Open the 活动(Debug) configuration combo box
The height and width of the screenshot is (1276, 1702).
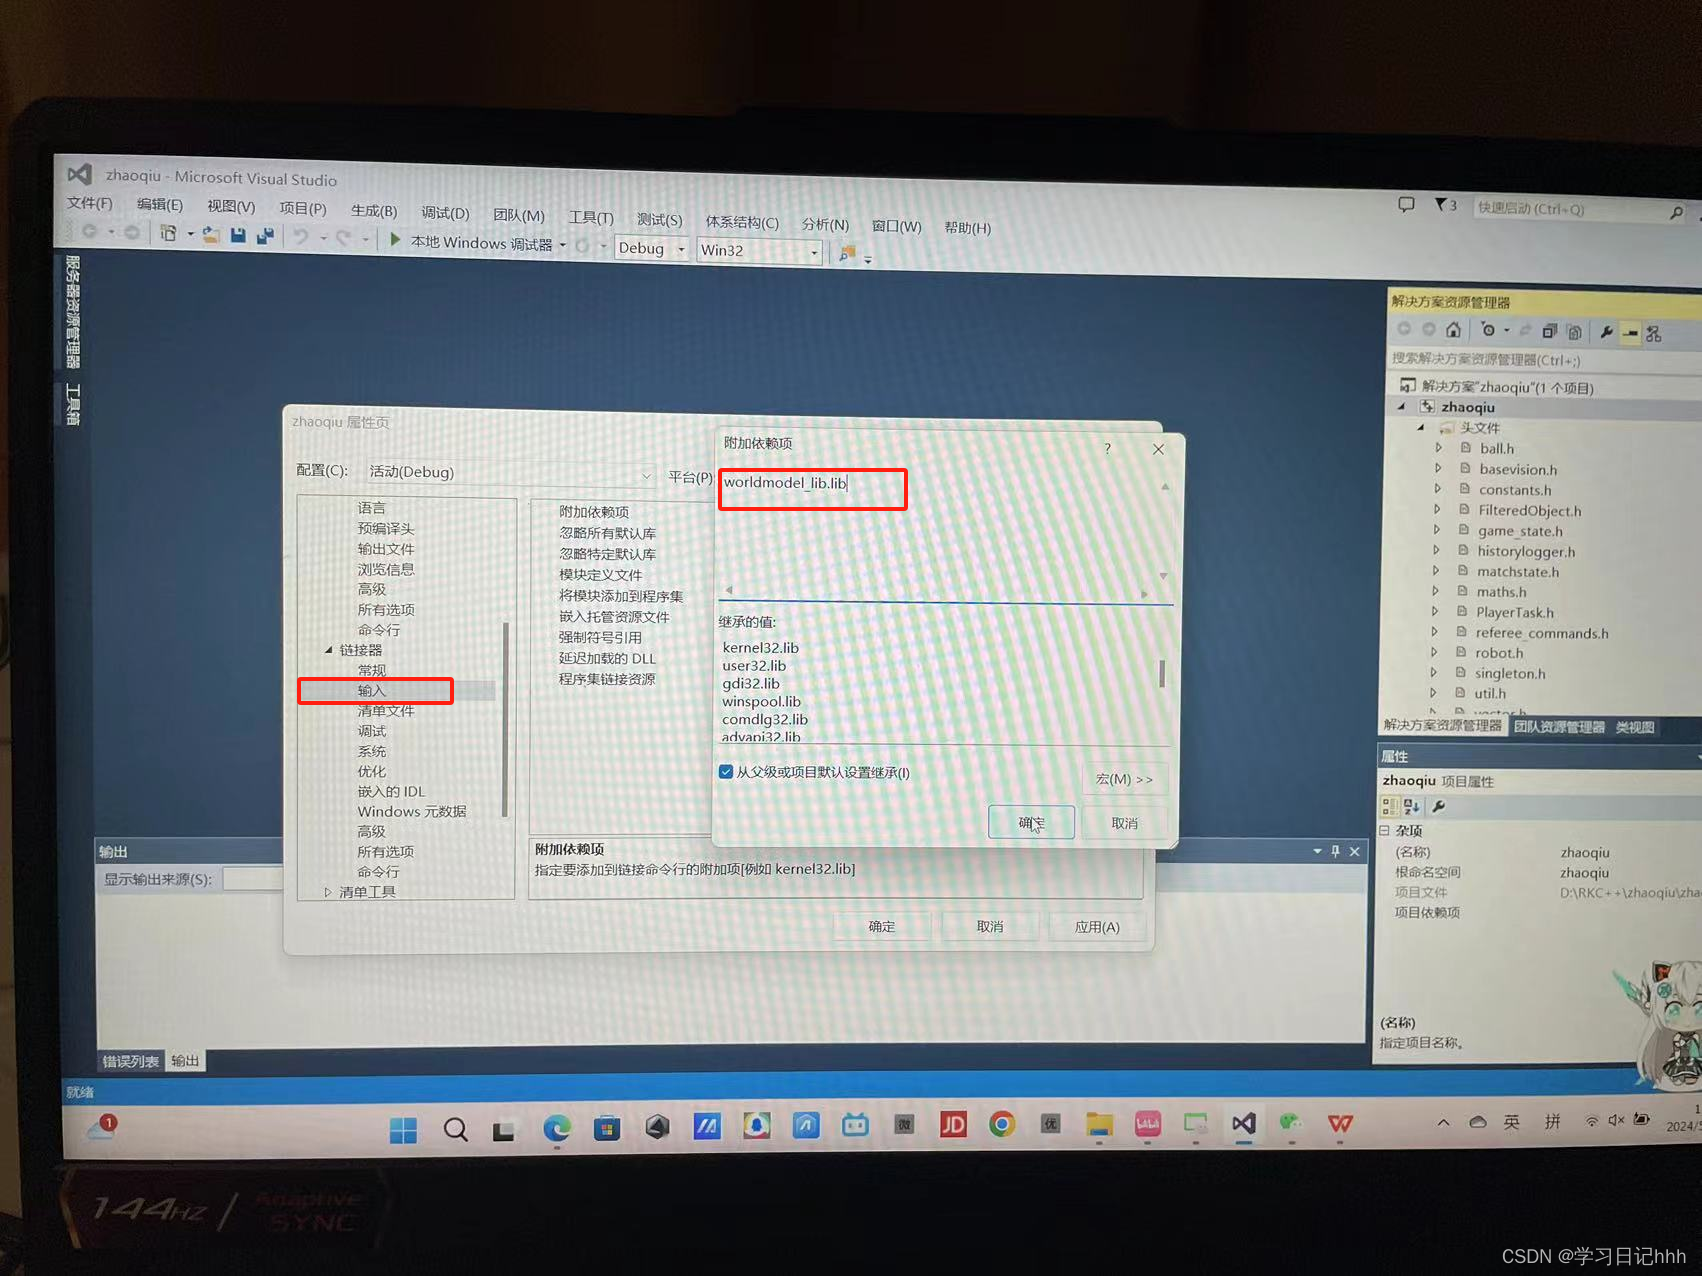pos(511,472)
